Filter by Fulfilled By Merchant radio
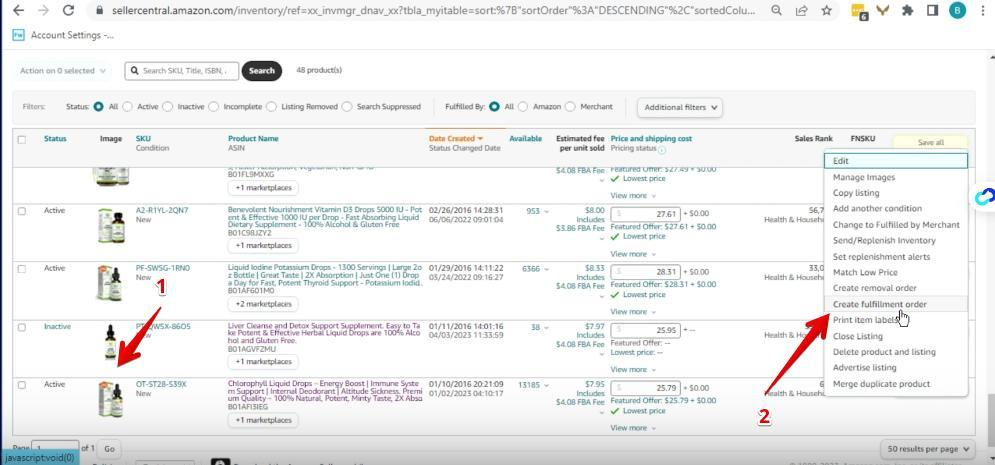 [570, 107]
